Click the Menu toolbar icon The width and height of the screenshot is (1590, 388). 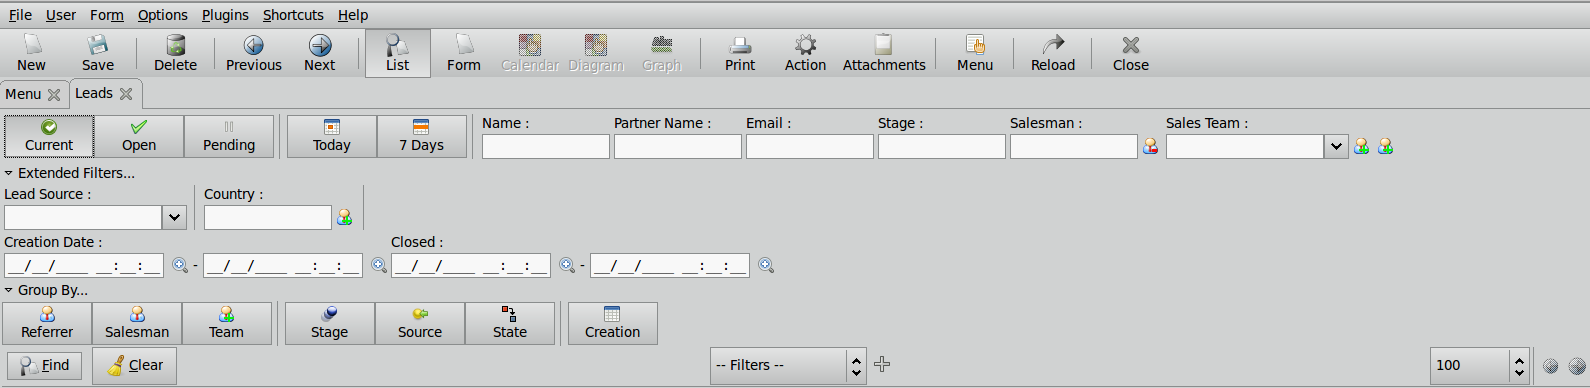point(975,53)
